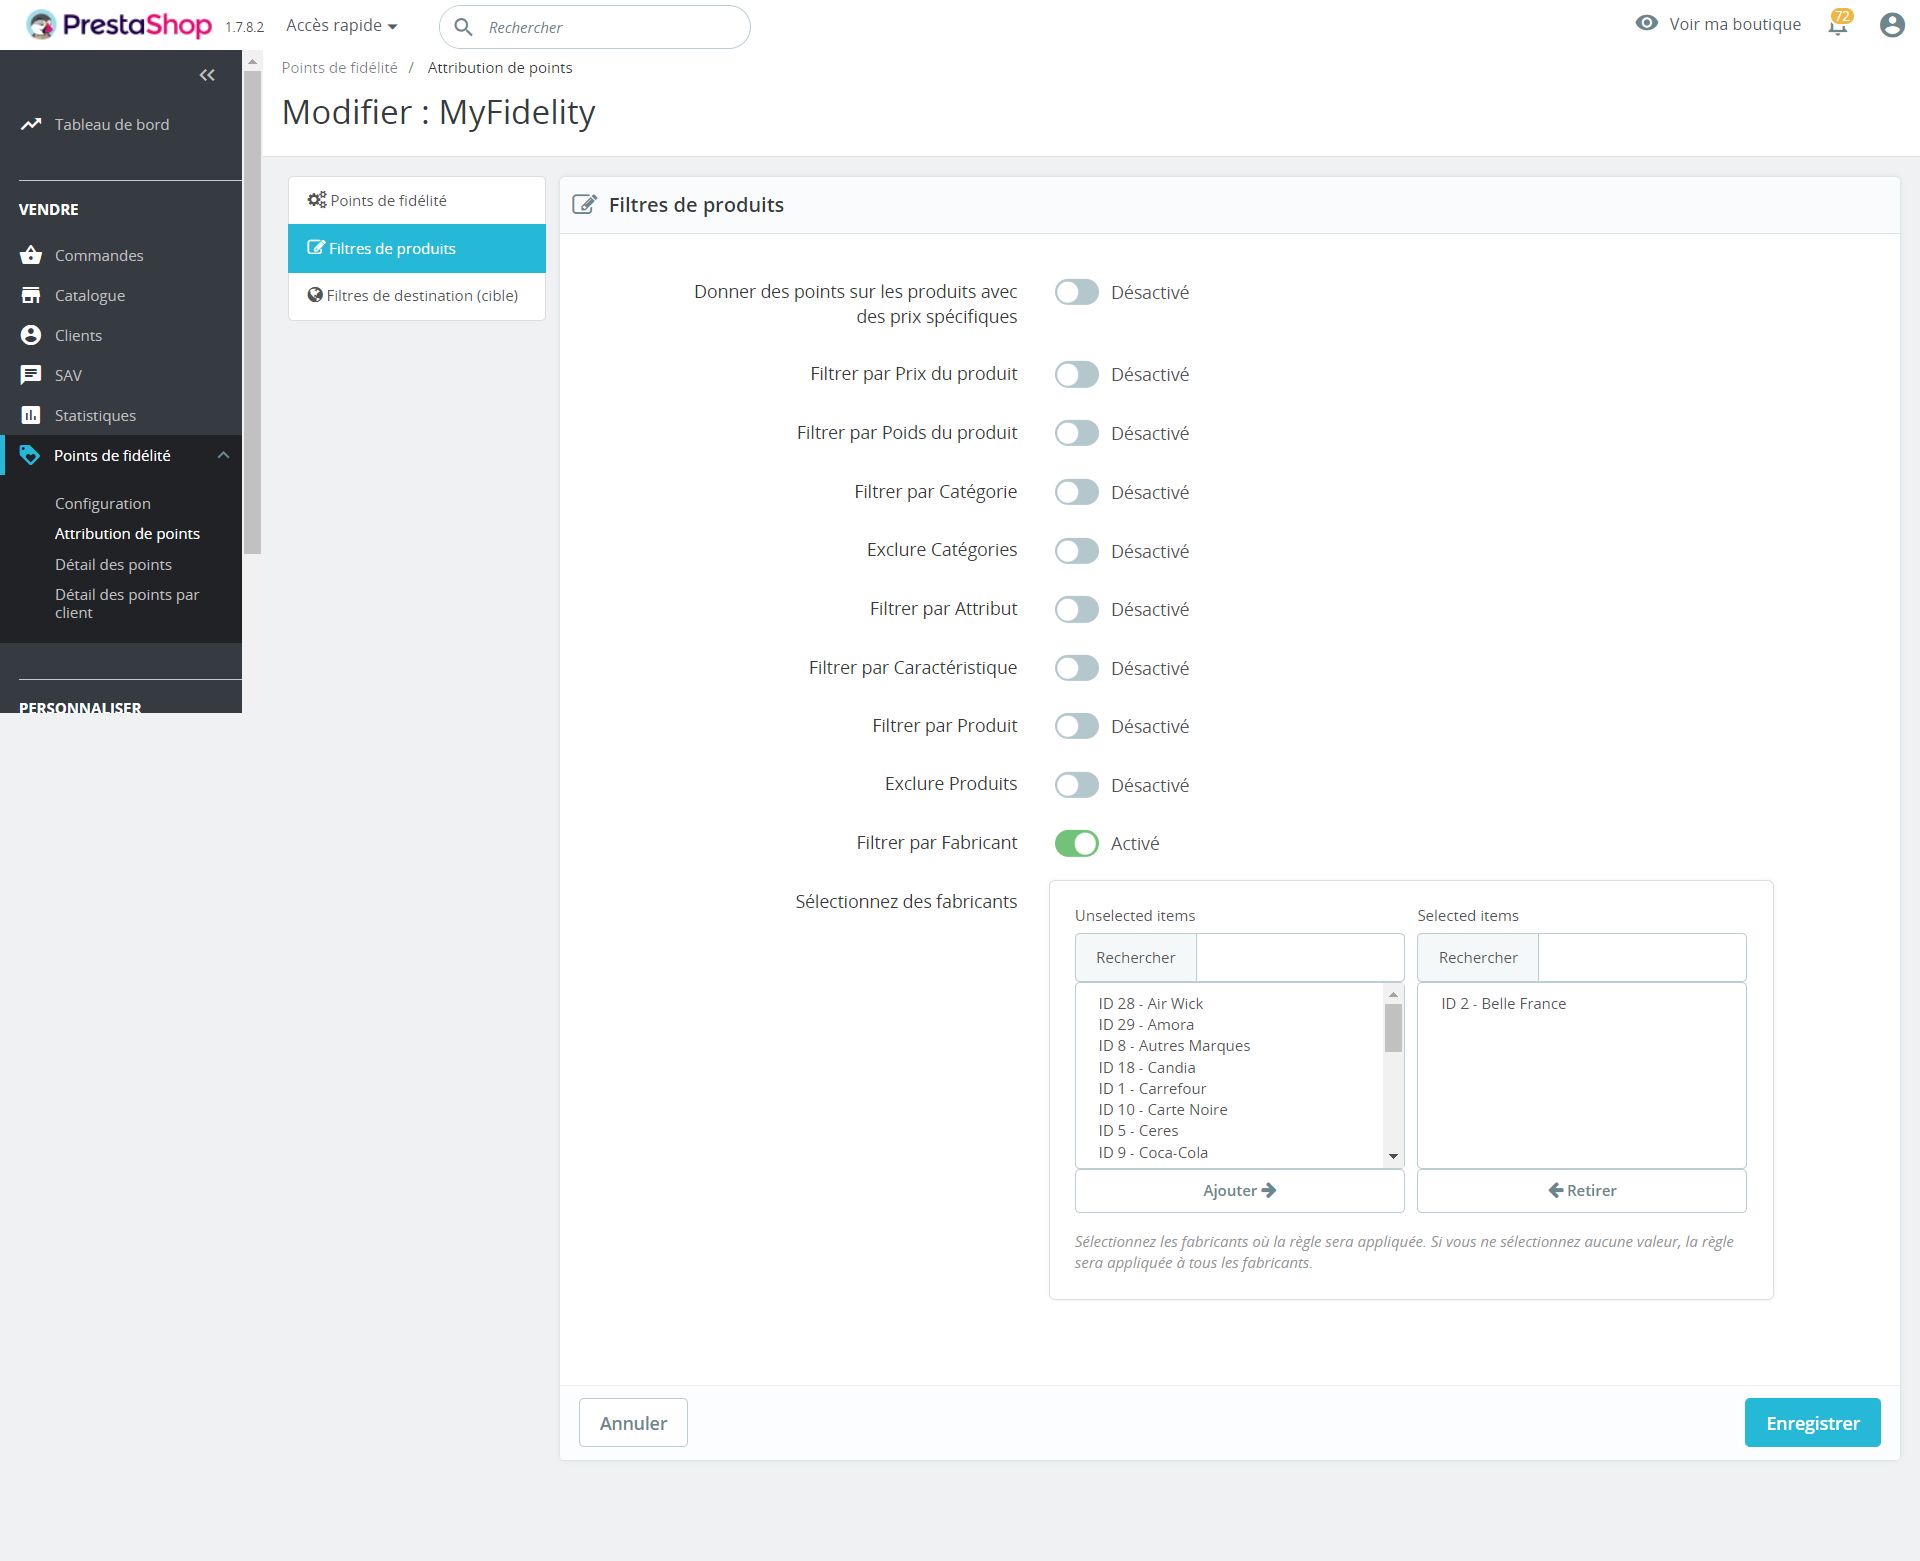The image size is (1920, 1561).
Task: Click the SAV chat bubble icon
Action: [31, 375]
